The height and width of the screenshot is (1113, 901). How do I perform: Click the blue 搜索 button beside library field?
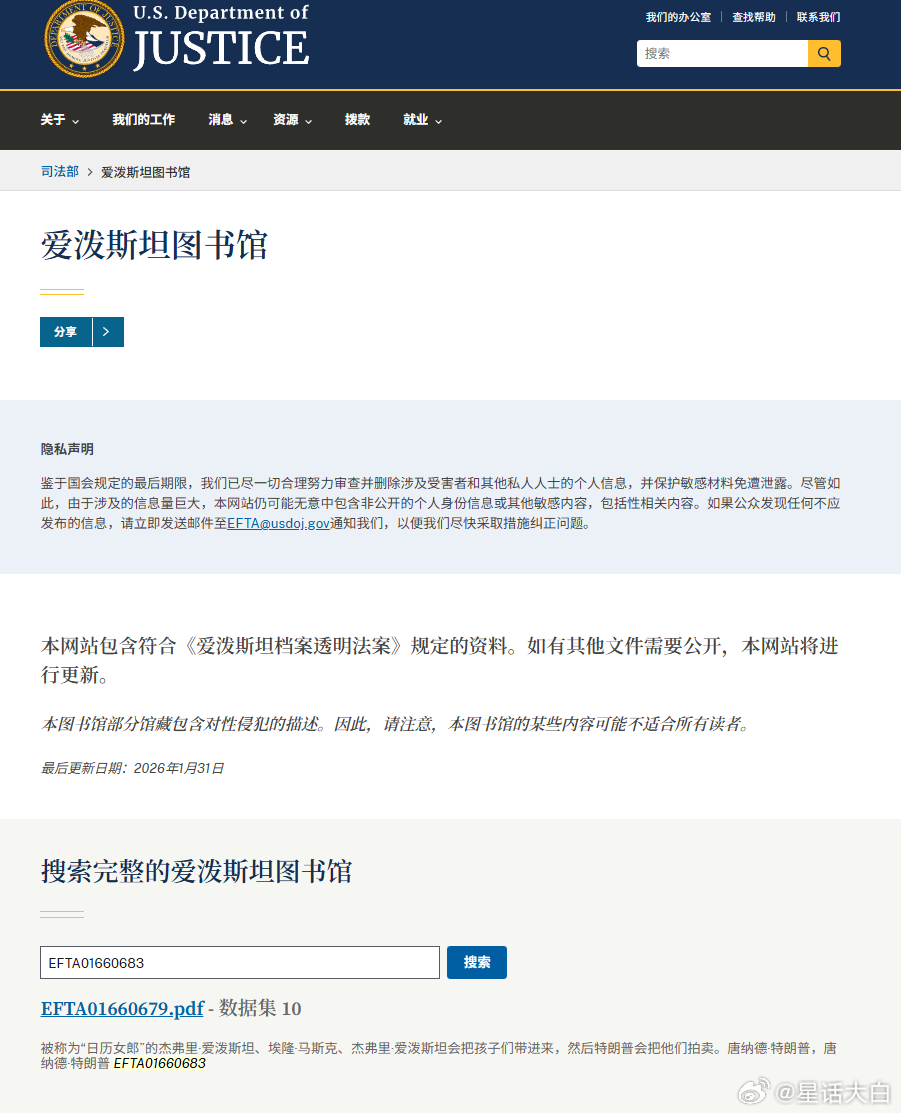pos(476,963)
